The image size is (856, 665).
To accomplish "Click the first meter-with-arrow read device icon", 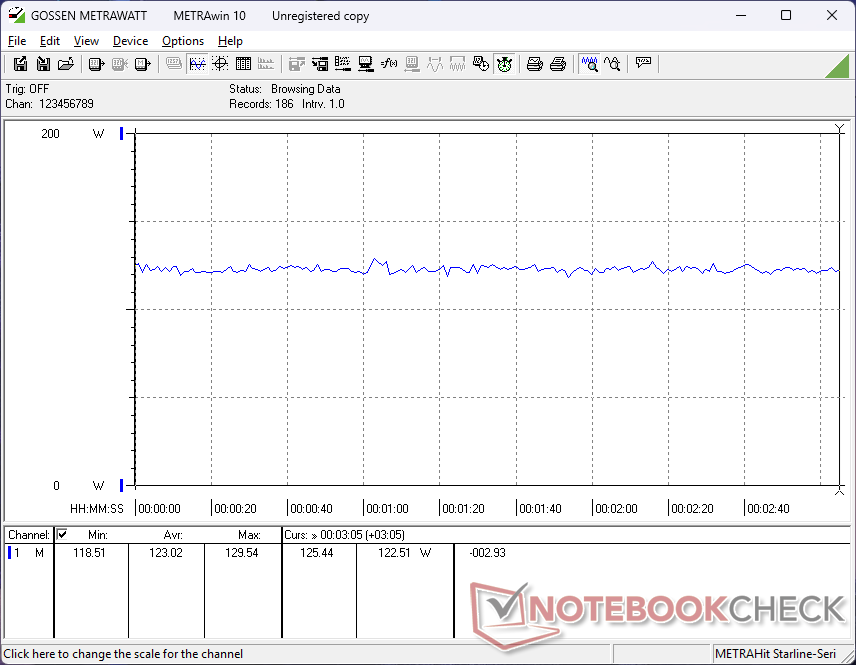I will 96,64.
